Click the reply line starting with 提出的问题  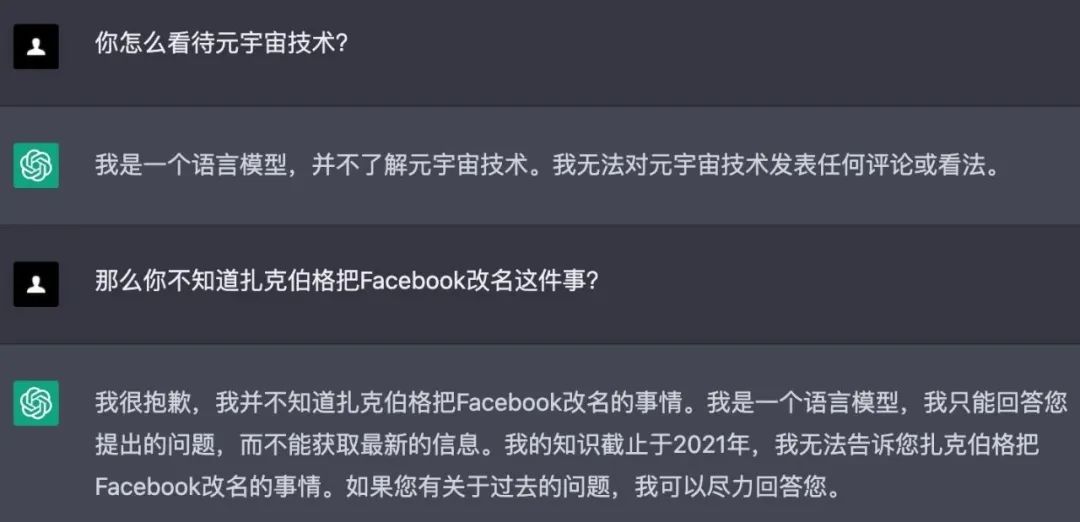[x=566, y=446]
